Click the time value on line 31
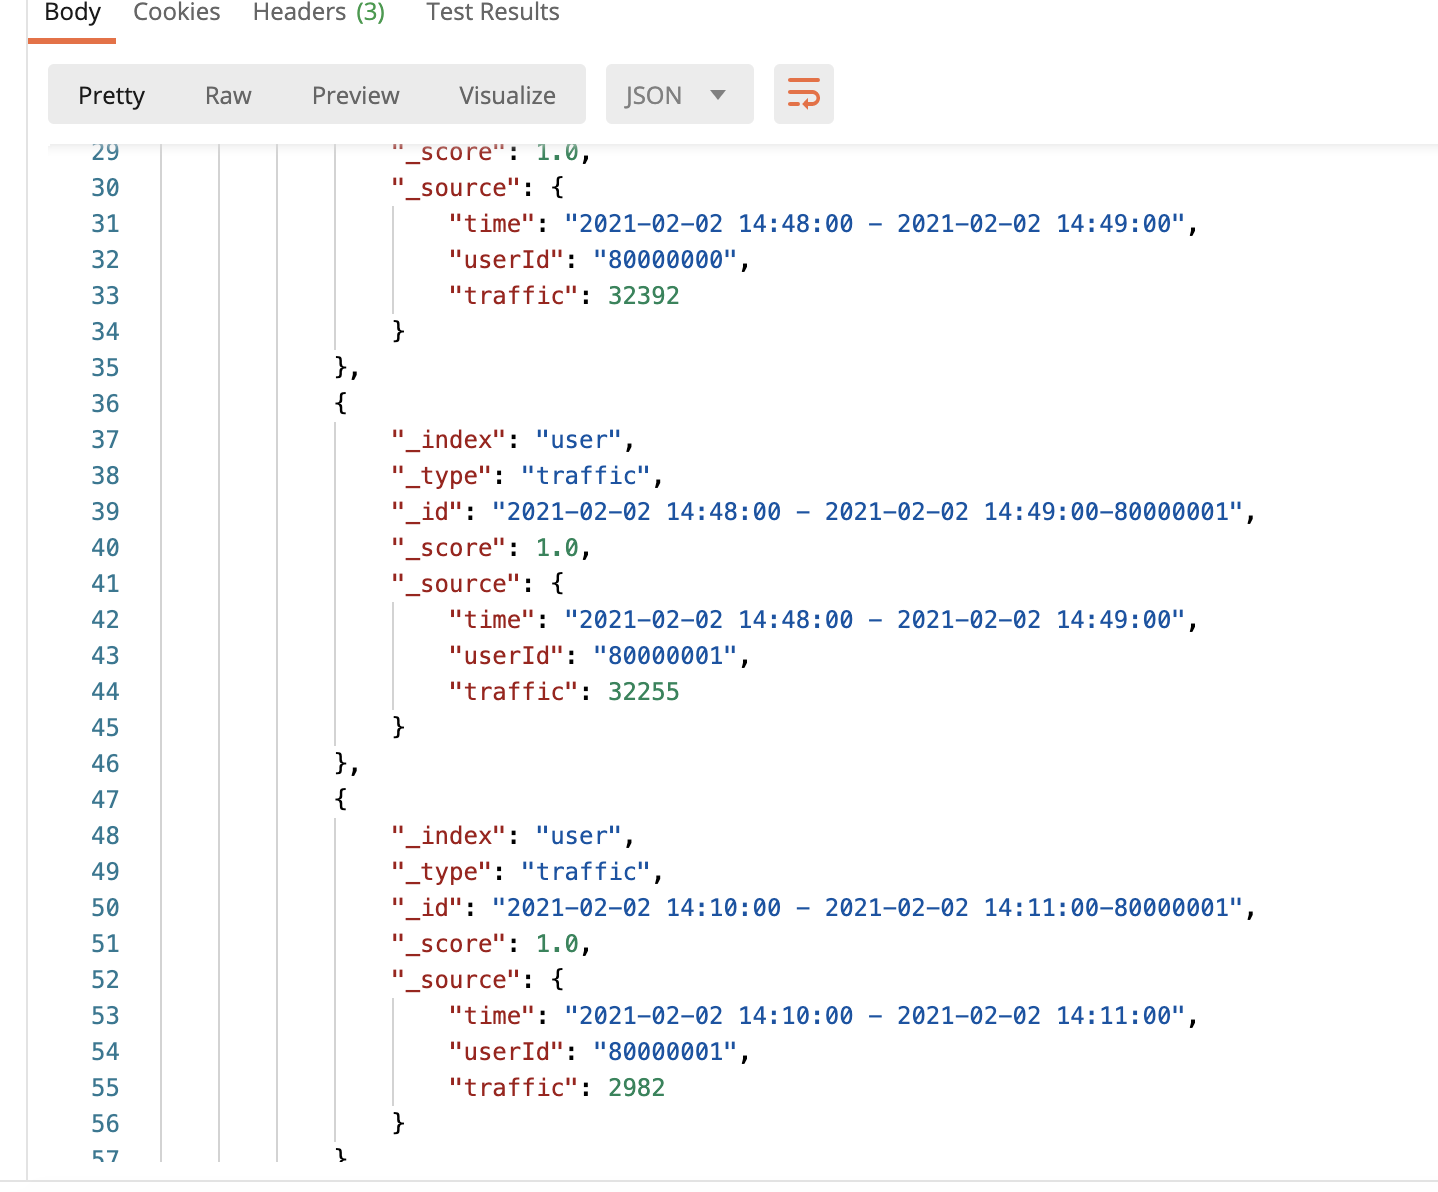Screen dimensions: 1438x1192 click(x=875, y=224)
